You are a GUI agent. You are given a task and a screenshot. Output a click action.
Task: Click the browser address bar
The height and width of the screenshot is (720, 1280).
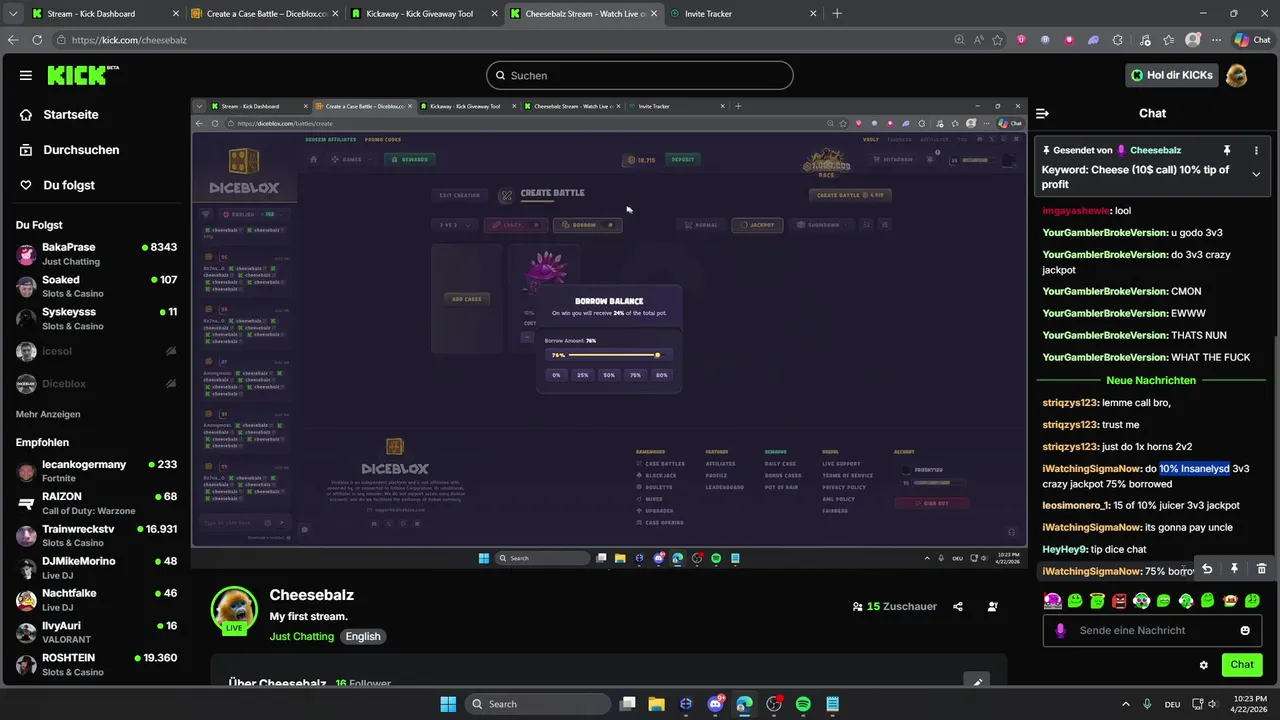click(500, 40)
